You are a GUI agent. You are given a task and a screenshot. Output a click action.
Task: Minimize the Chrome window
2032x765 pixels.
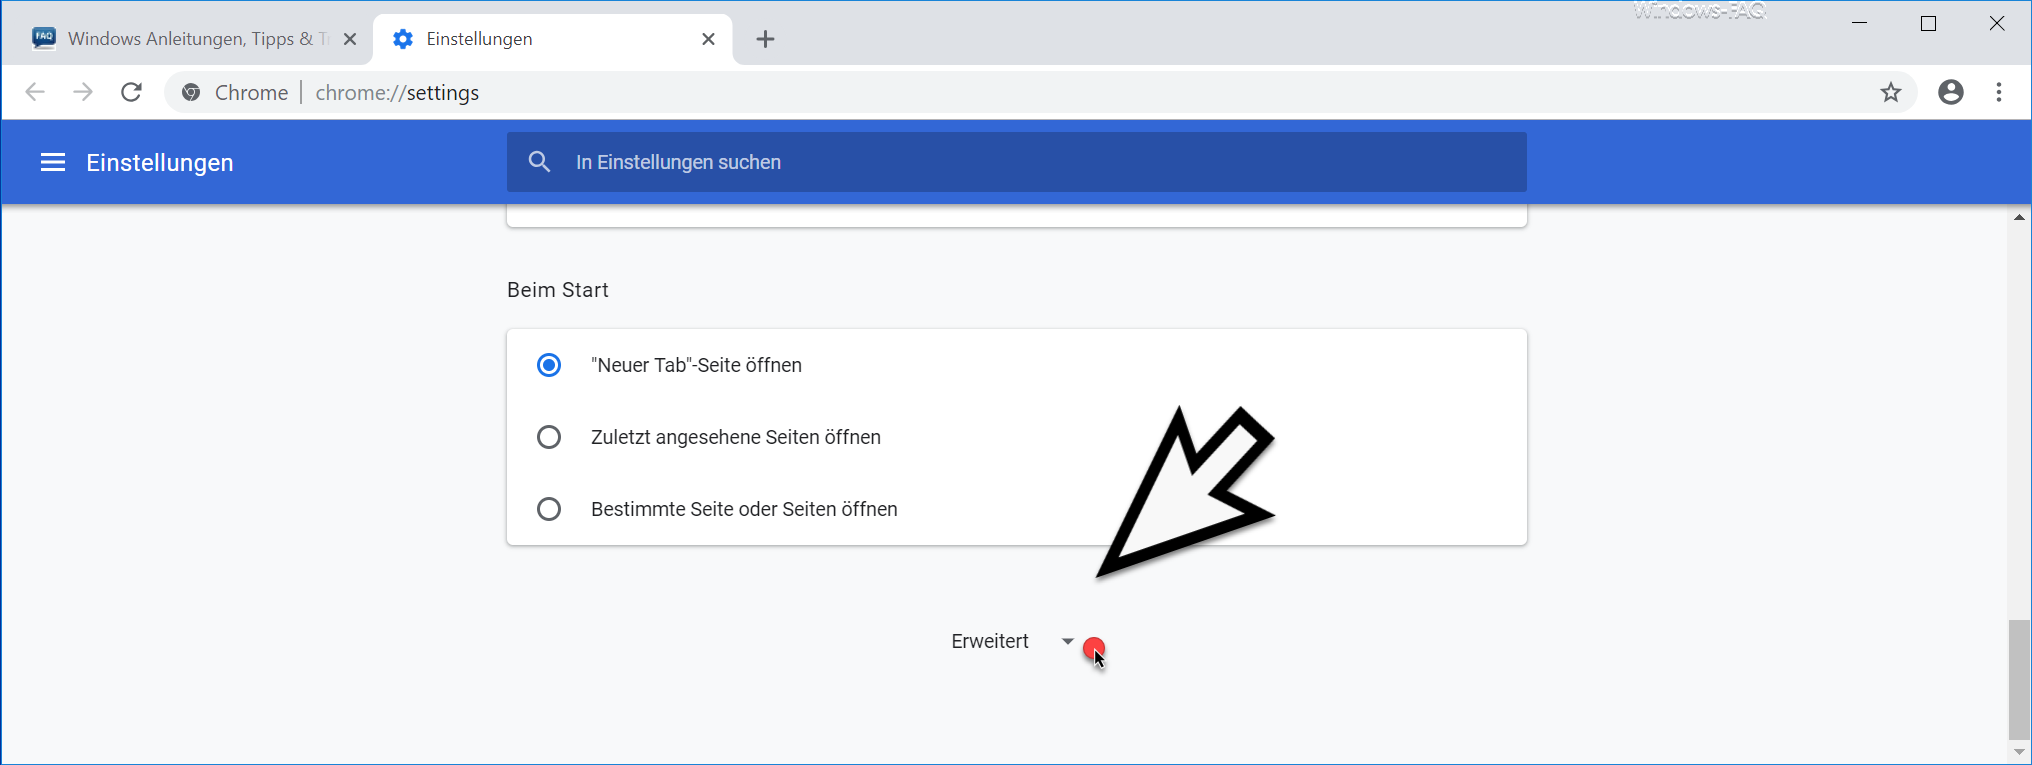(x=1860, y=23)
